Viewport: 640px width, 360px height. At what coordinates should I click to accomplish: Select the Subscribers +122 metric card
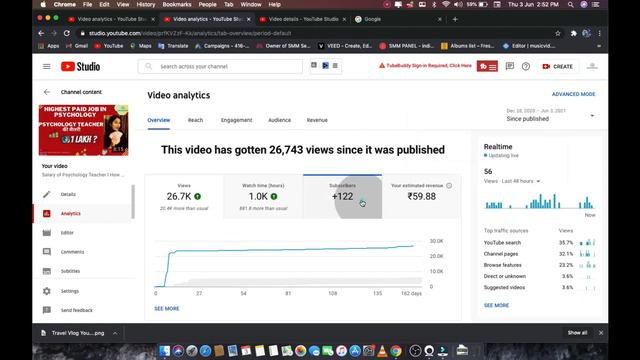[x=342, y=197]
